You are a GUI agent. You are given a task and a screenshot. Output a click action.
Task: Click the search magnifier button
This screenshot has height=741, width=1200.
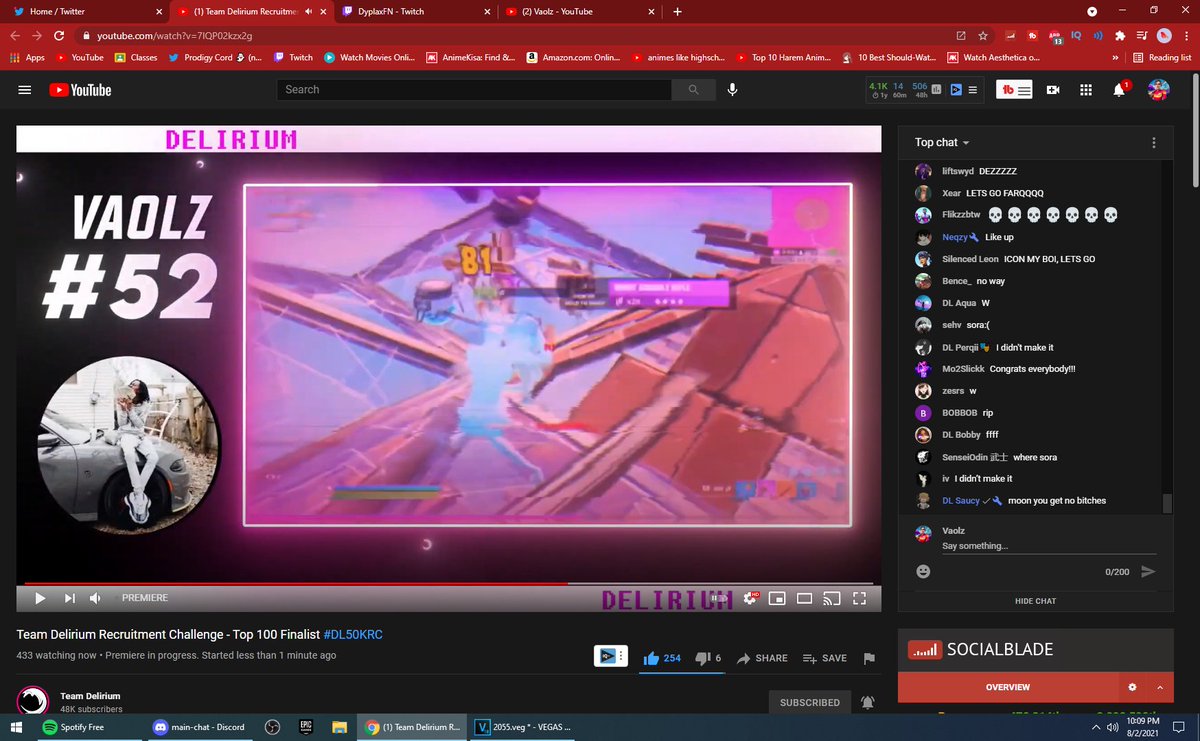[x=693, y=90]
